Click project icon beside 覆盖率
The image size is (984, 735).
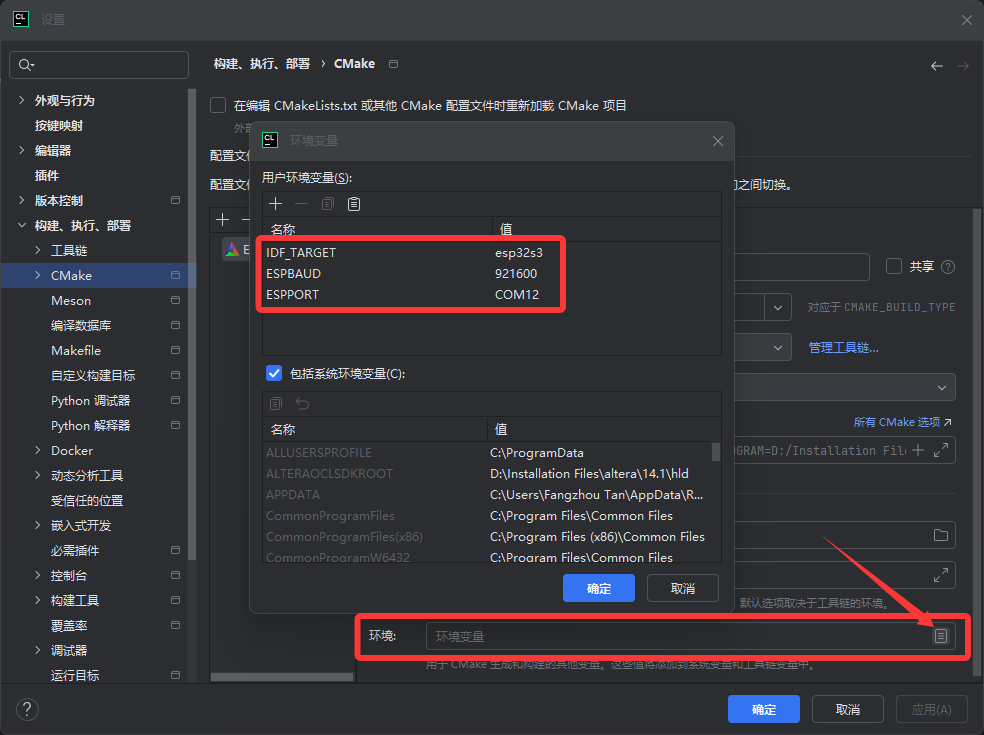coord(176,625)
